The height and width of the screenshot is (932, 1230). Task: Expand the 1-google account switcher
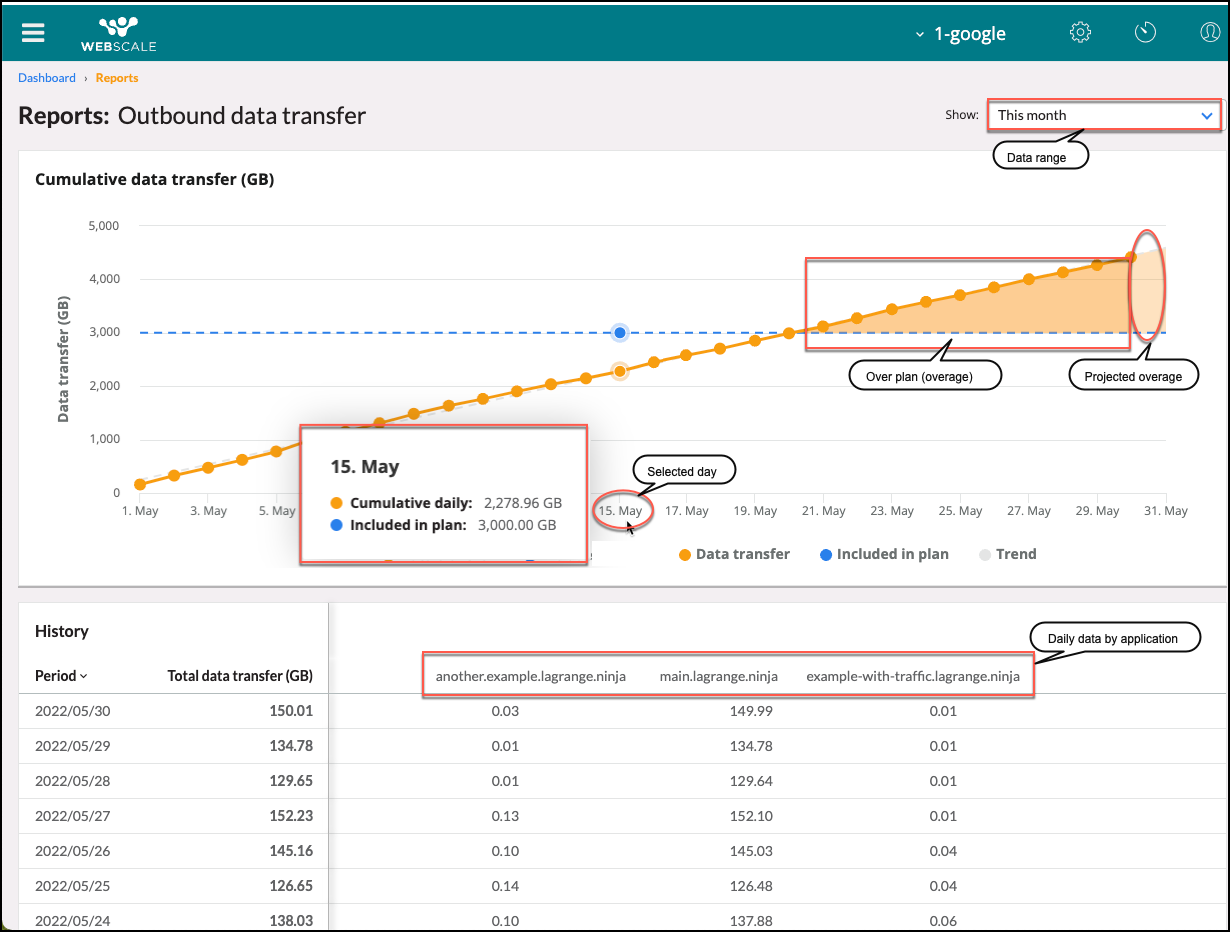(960, 34)
